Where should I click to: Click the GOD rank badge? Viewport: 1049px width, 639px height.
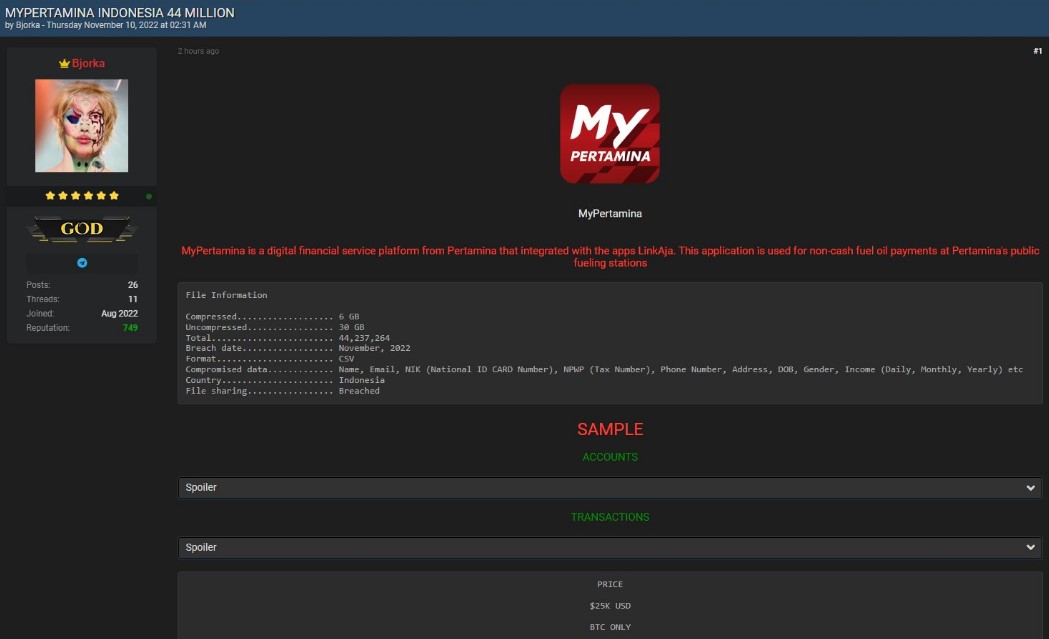[x=82, y=229]
